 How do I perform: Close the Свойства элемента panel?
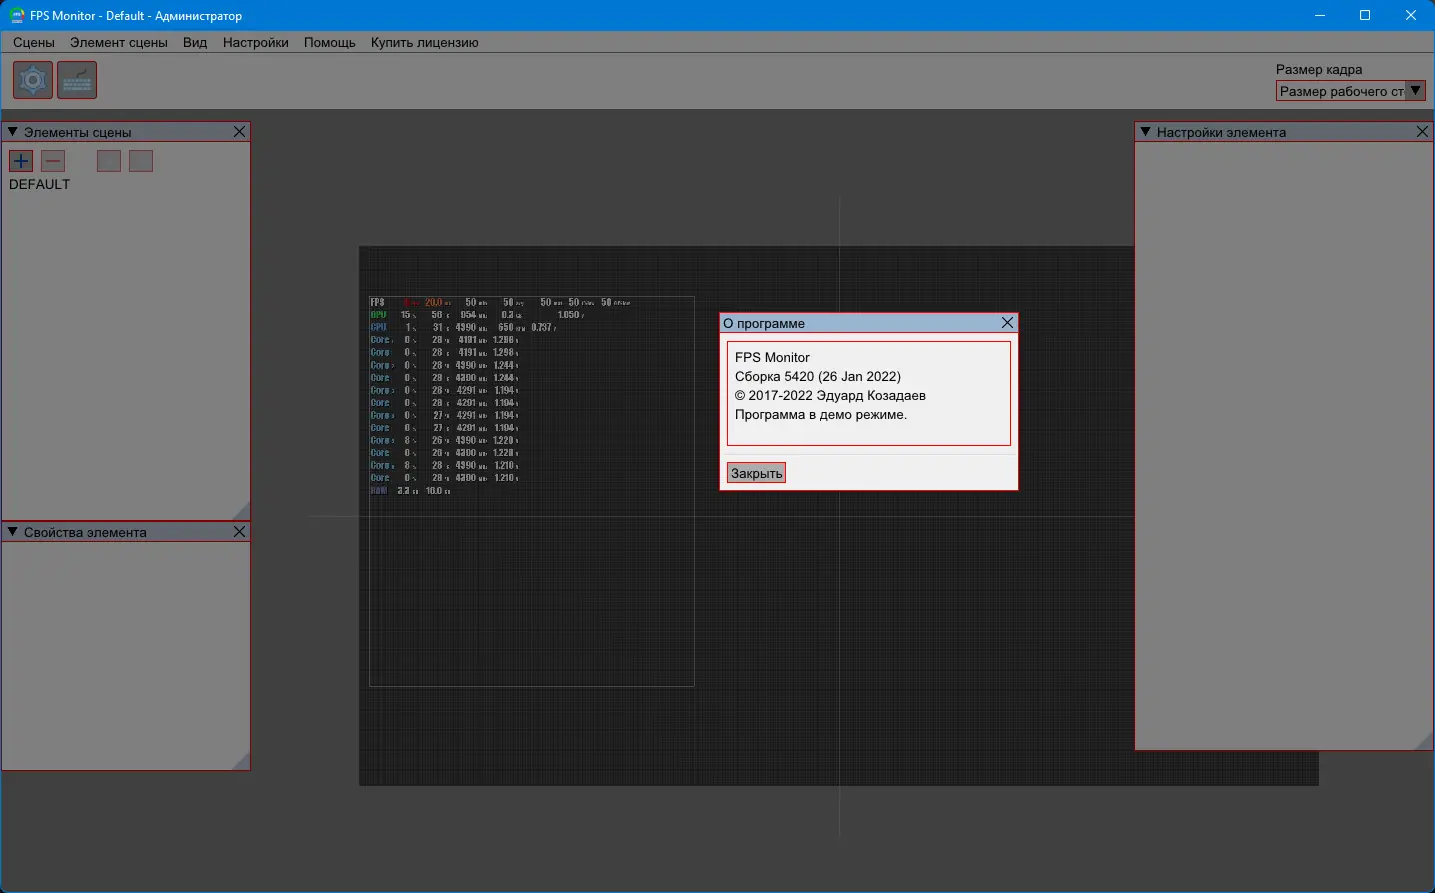point(239,532)
